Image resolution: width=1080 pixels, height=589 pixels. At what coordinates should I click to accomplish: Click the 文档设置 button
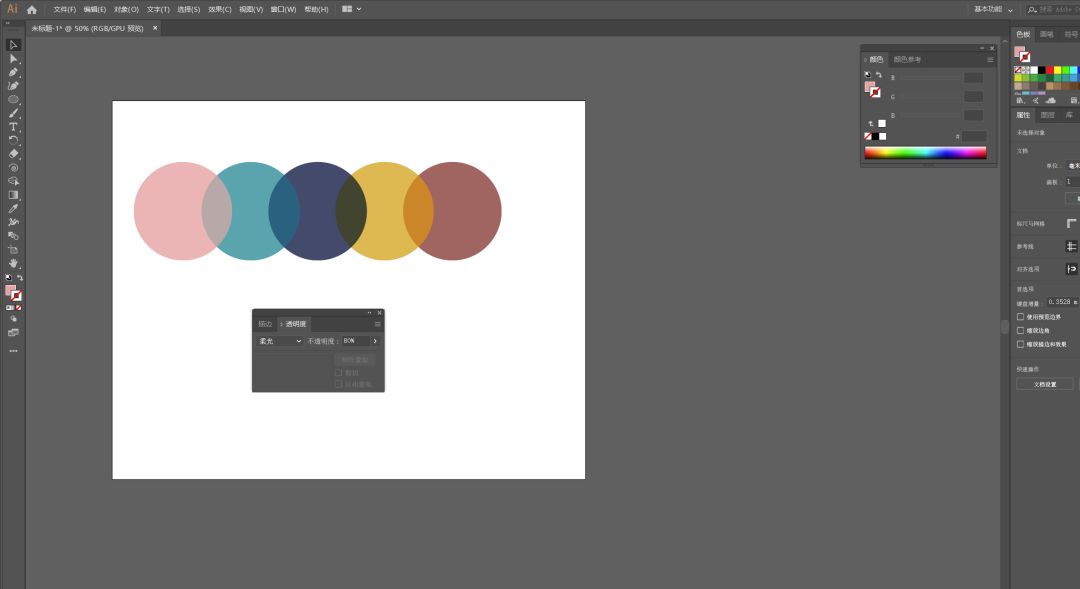(x=1044, y=384)
